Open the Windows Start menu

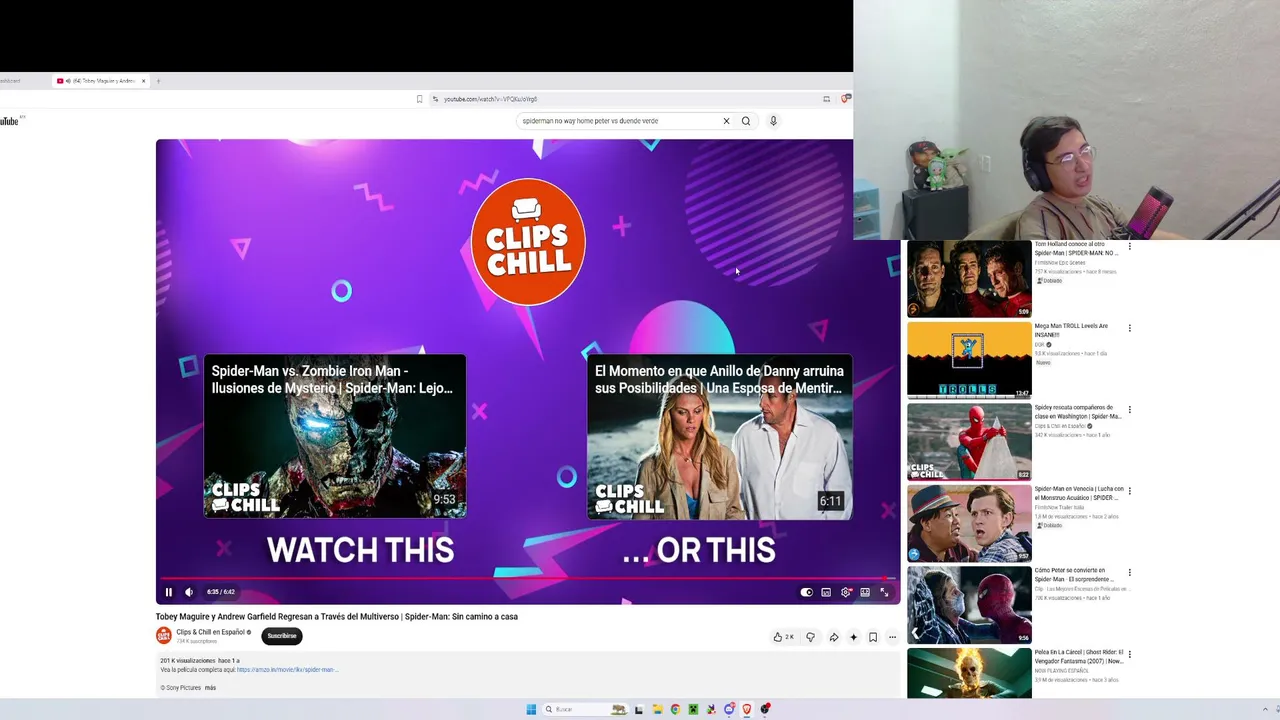pos(531,709)
